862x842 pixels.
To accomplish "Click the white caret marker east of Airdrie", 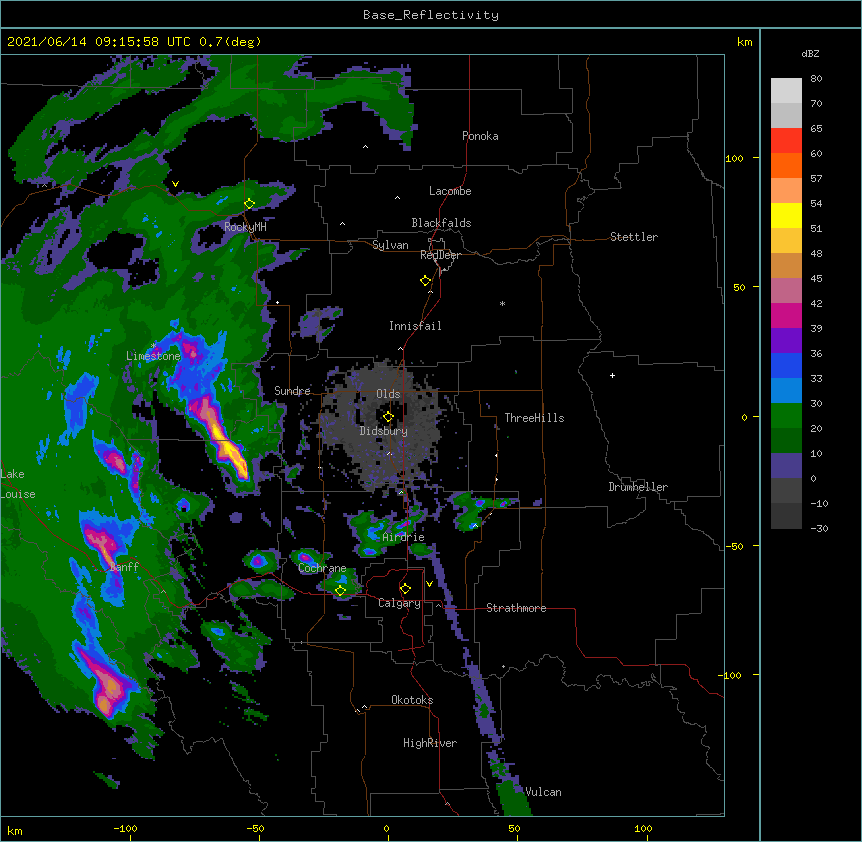I will tap(476, 525).
